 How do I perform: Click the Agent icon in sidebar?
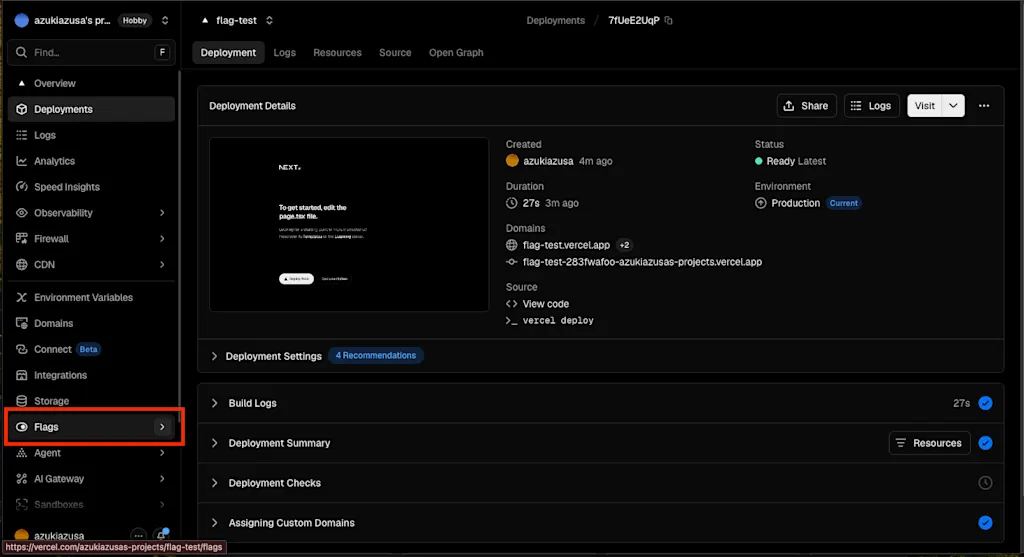pyautogui.click(x=22, y=453)
